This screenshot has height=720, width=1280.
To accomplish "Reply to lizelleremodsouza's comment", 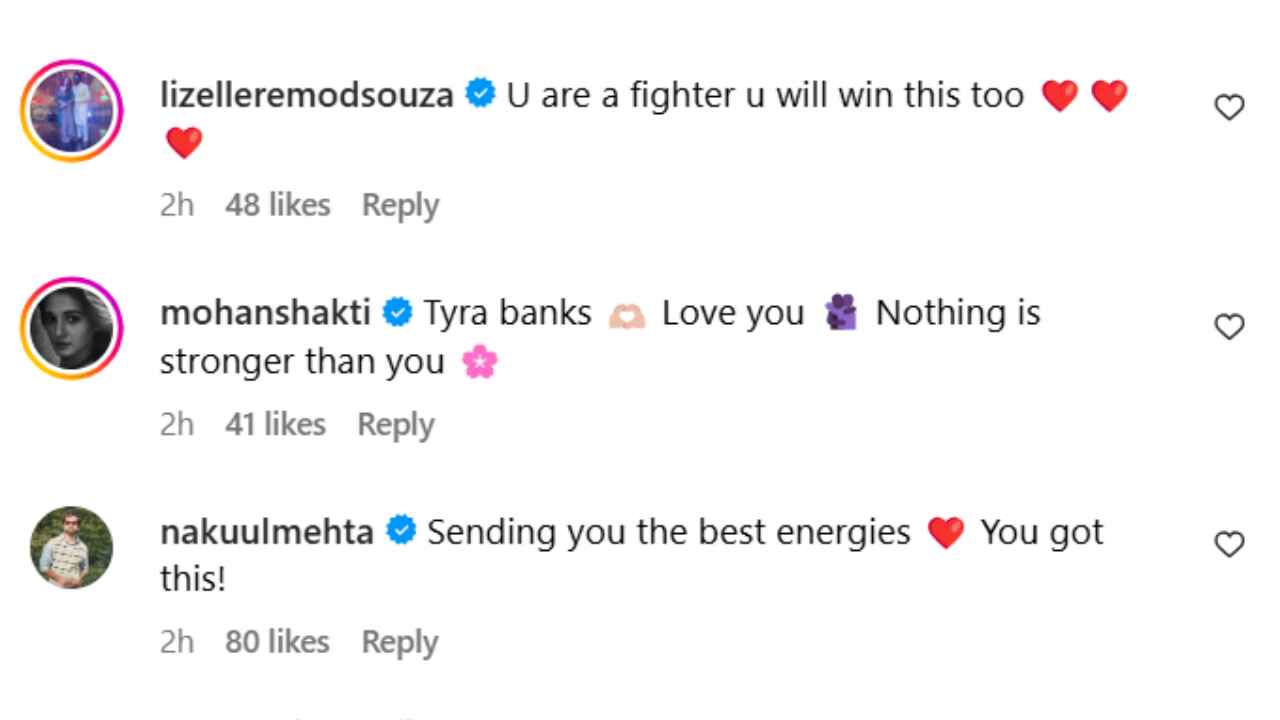I will 400,205.
